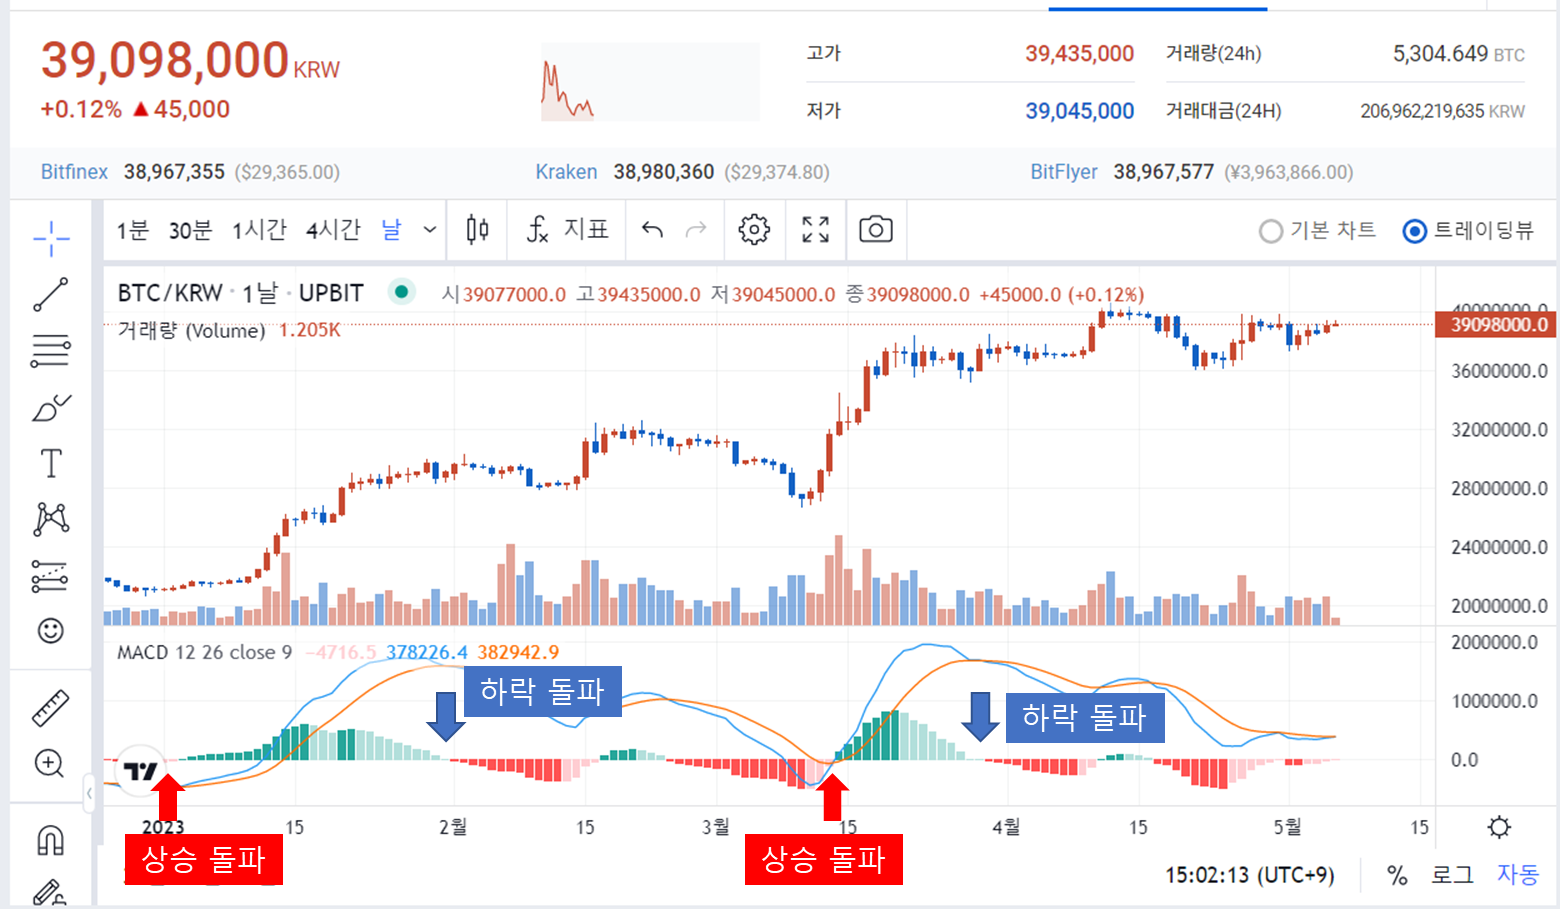Image resolution: width=1560 pixels, height=909 pixels.
Task: Open the Kraken price link
Action: [x=566, y=172]
